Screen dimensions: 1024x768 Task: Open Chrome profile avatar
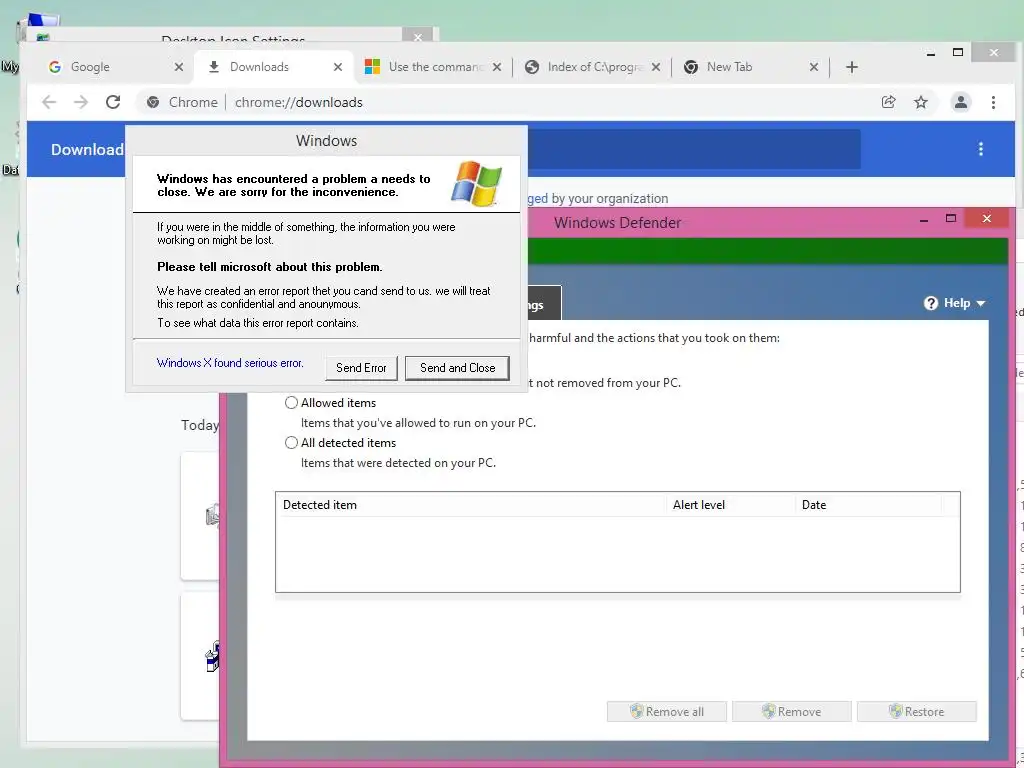(x=961, y=102)
